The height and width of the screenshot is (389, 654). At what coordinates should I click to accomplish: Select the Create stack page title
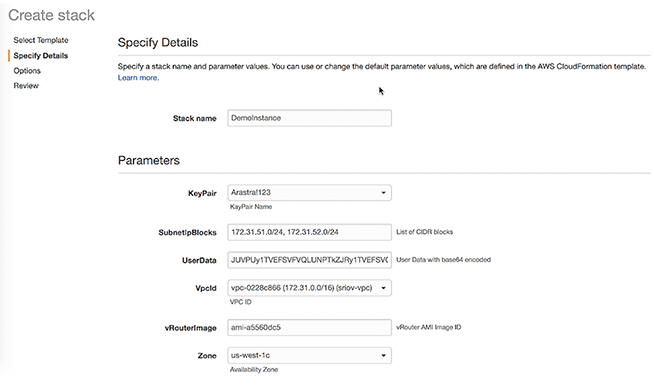tap(51, 15)
